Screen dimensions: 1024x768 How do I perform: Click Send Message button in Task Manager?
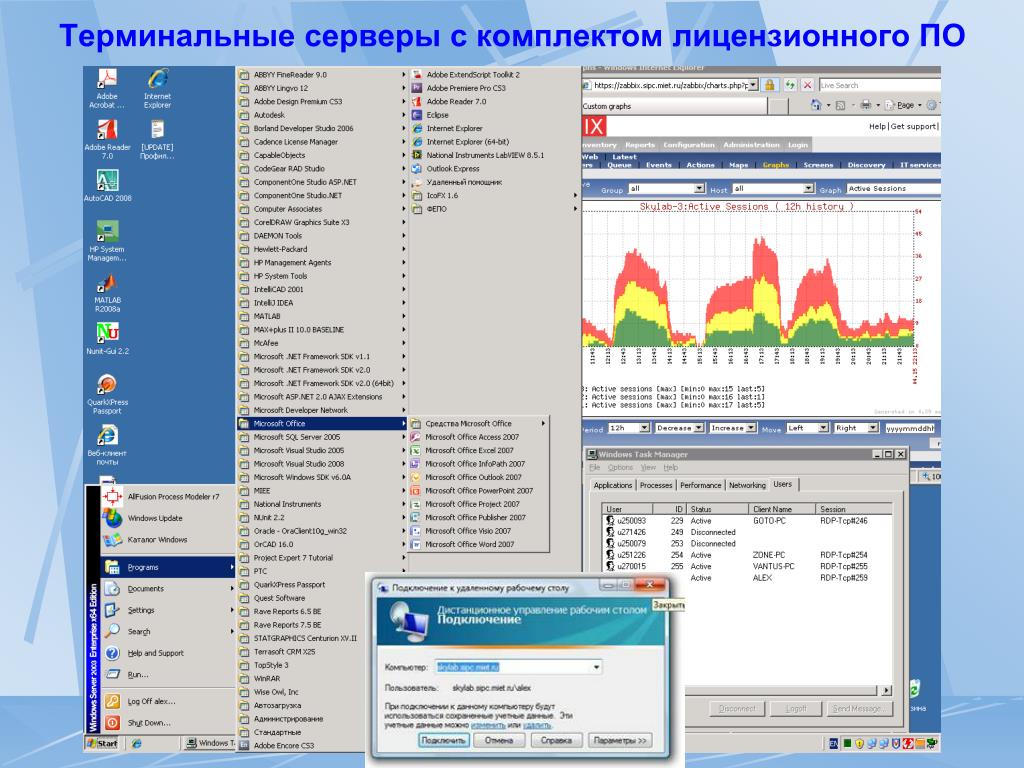click(859, 709)
